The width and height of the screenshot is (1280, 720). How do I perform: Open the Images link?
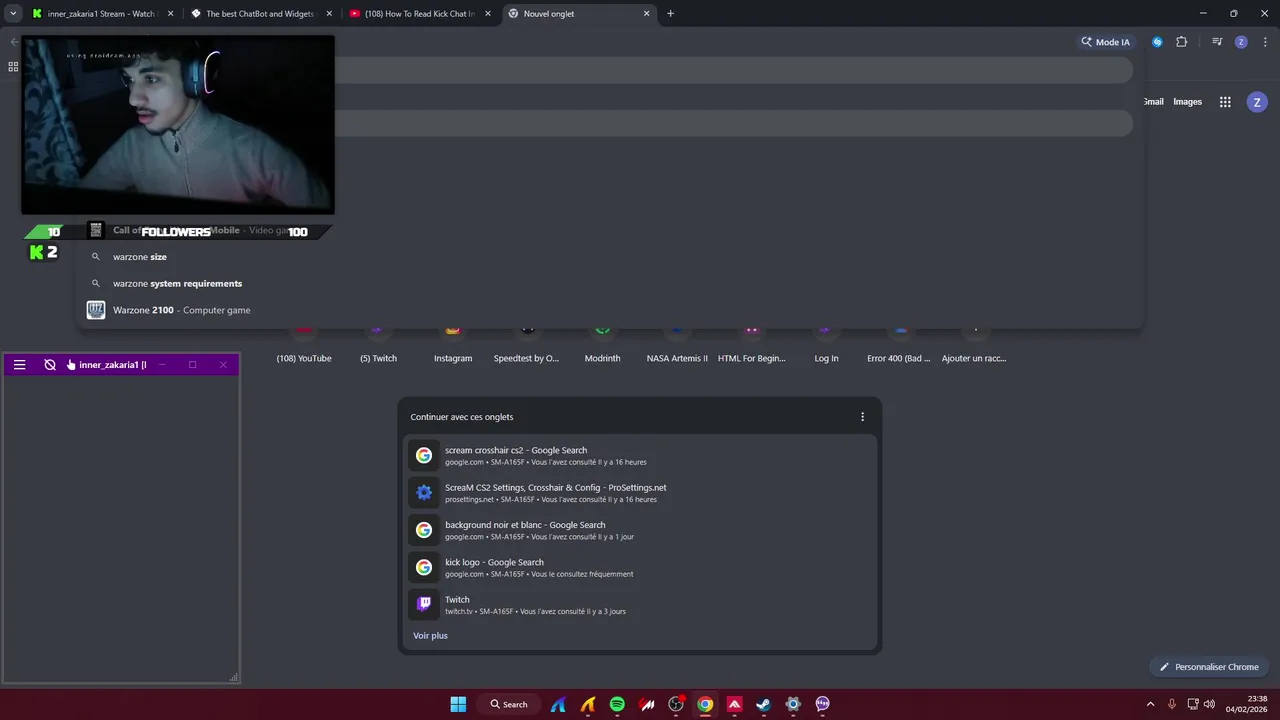[1187, 102]
